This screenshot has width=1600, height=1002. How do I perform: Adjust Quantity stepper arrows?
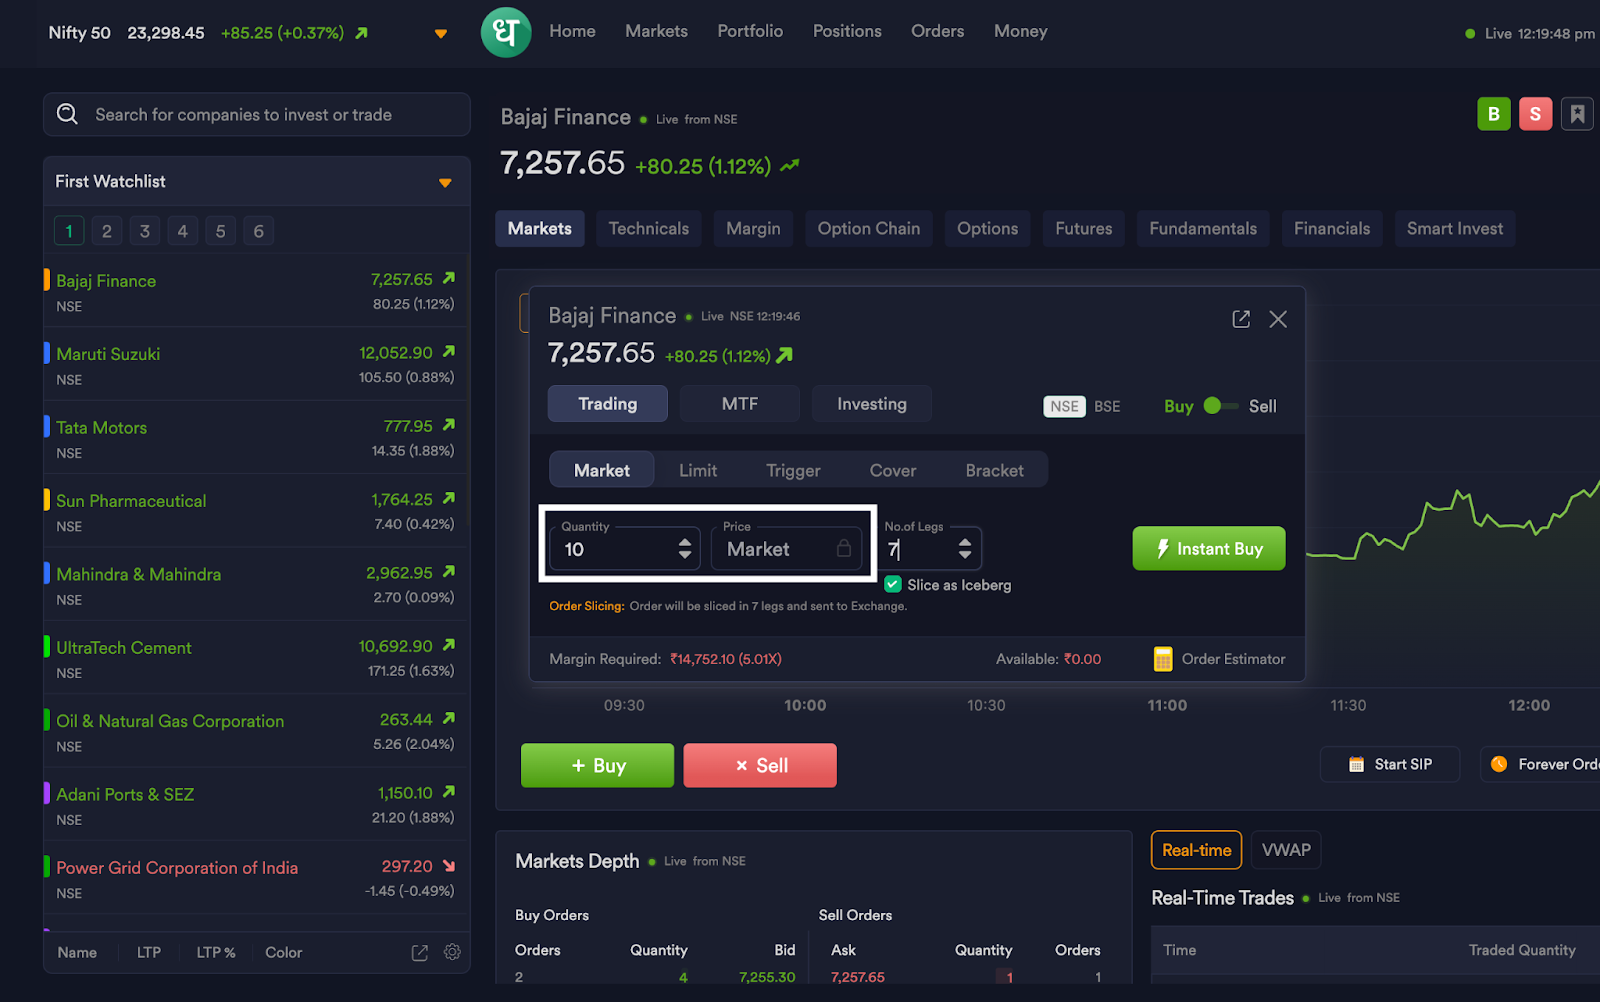pyautogui.click(x=685, y=548)
